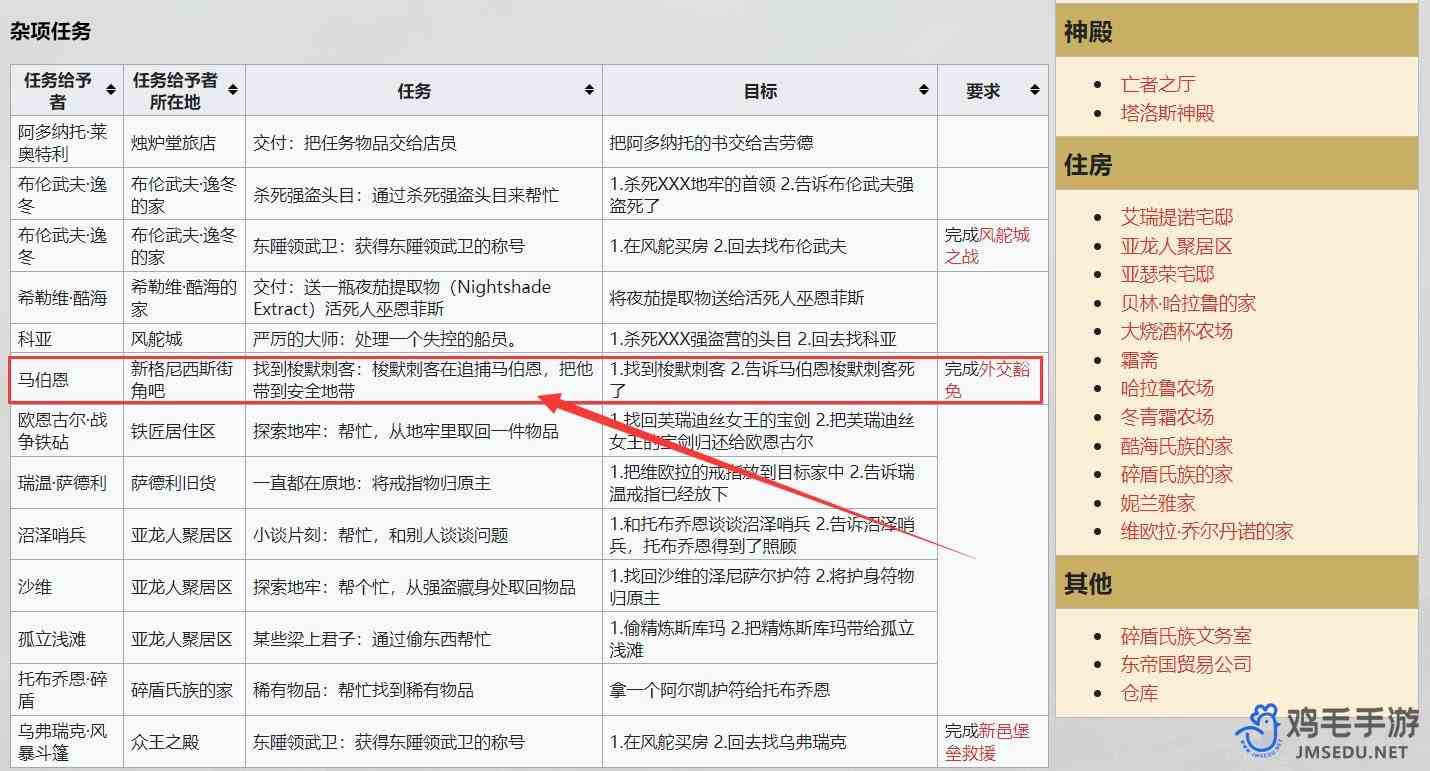Select the 科亚 quest giver cell
This screenshot has height=771, width=1430.
(67, 339)
